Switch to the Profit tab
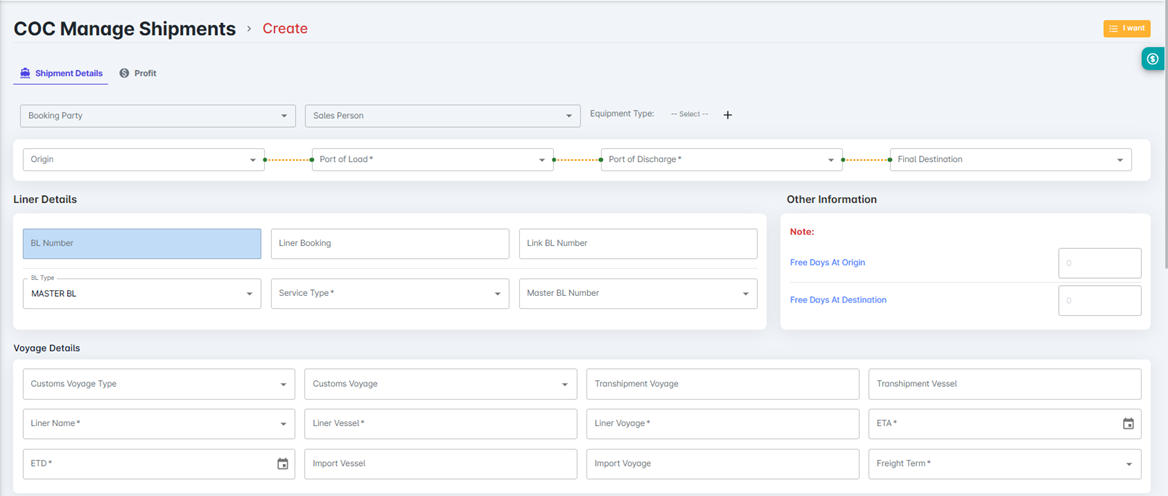1168x496 pixels. (x=138, y=73)
